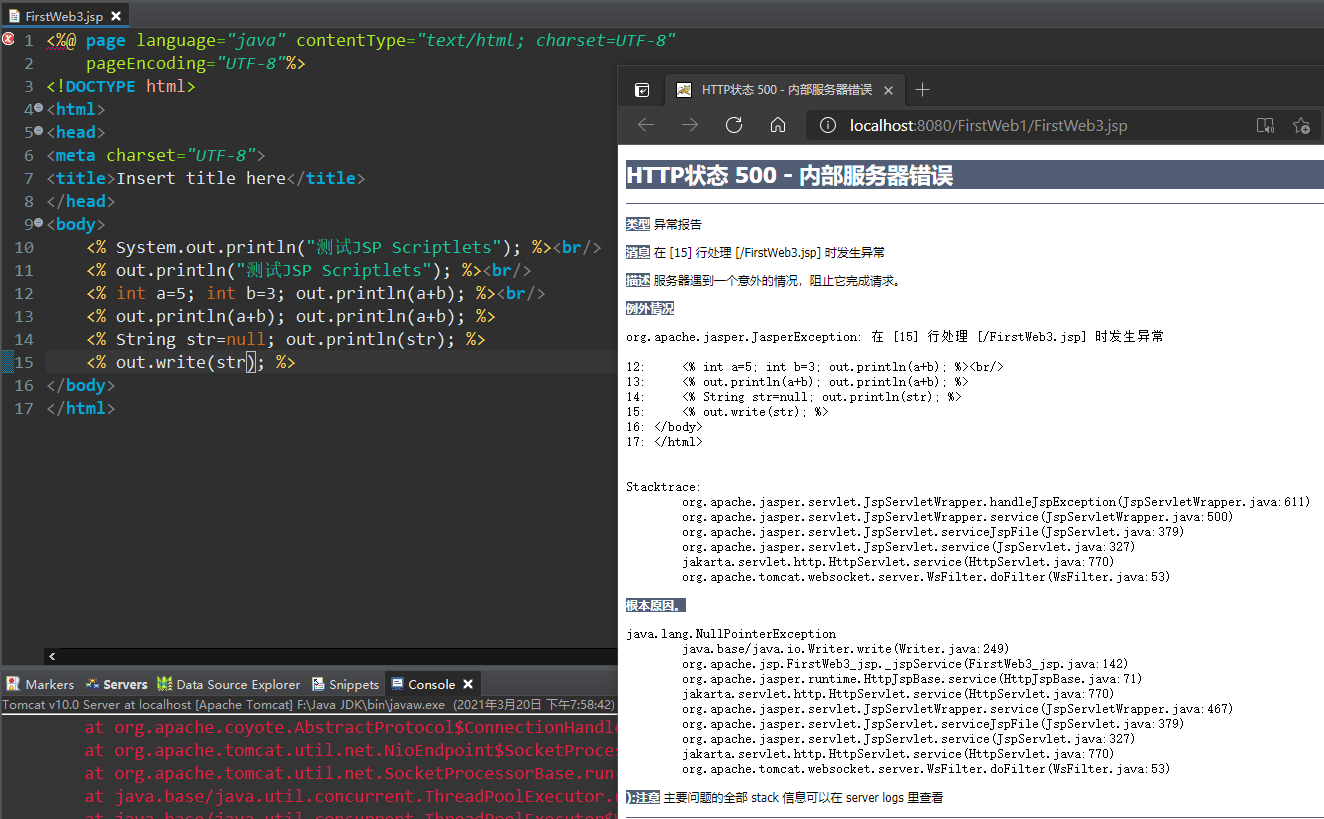Click the System.out.println code on line 10
The image size is (1324, 819).
pyautogui.click(x=319, y=247)
